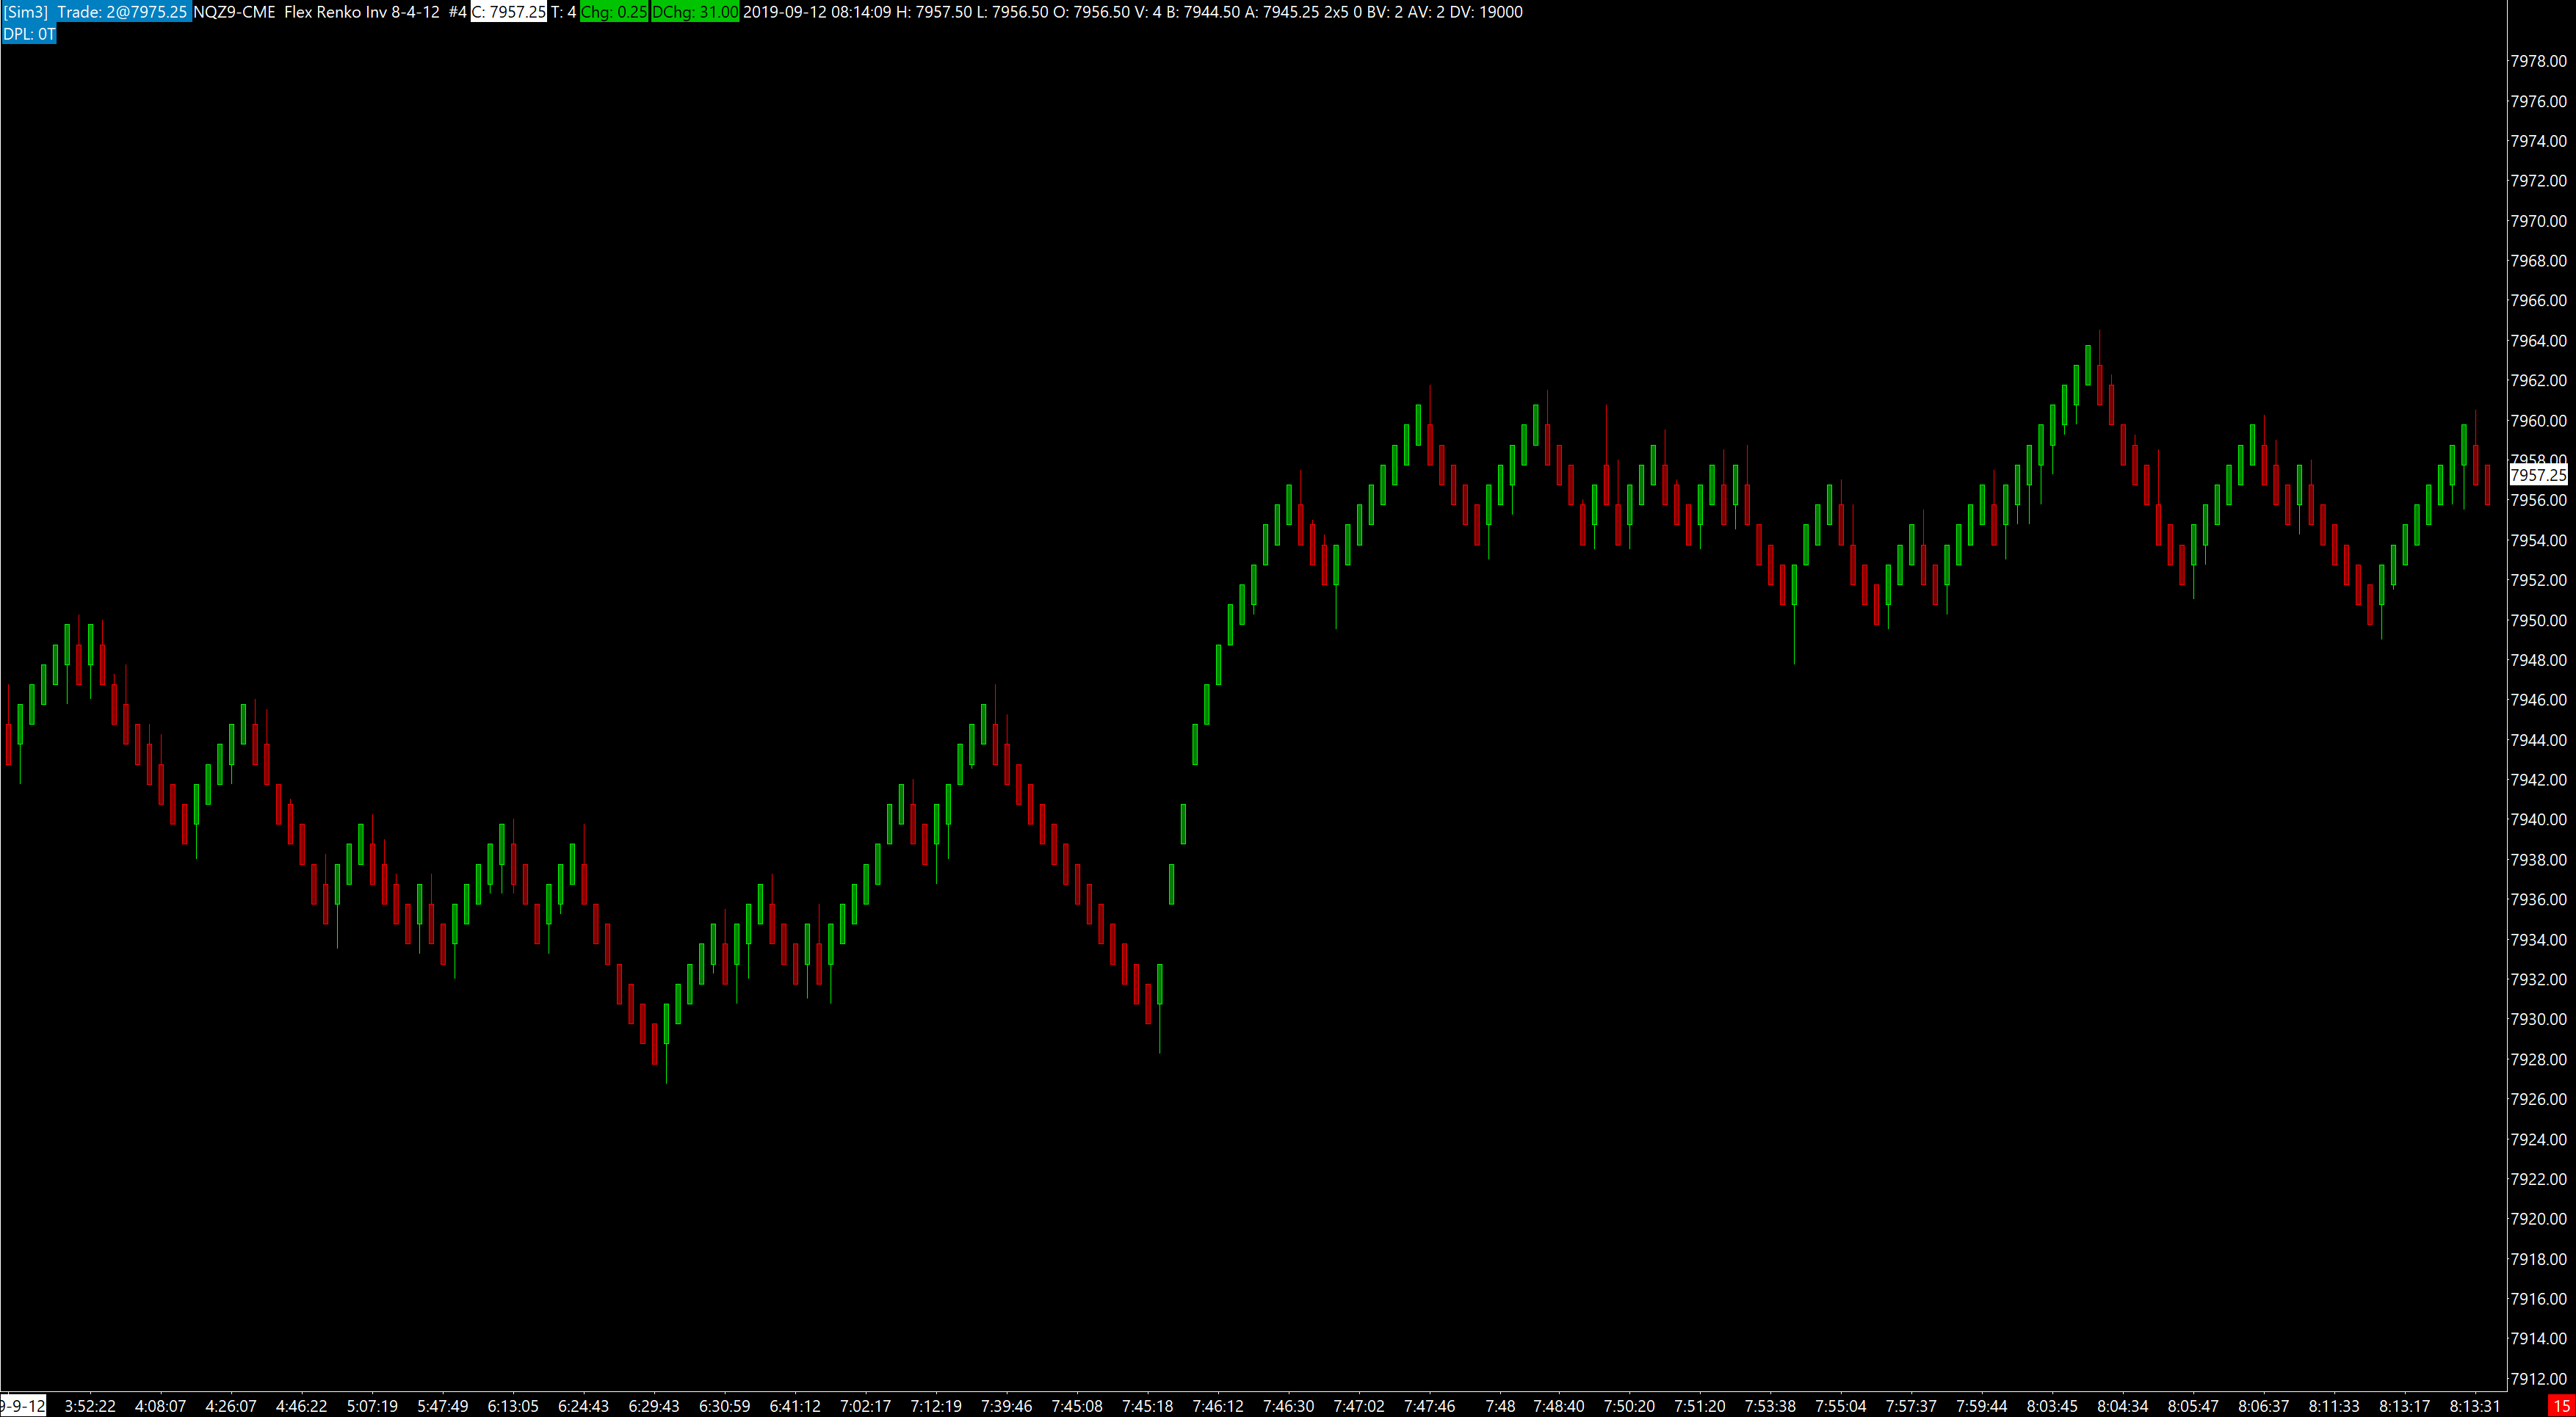Image resolution: width=2576 pixels, height=1417 pixels.
Task: Click the 7964.00 price scale label
Action: 2538,341
